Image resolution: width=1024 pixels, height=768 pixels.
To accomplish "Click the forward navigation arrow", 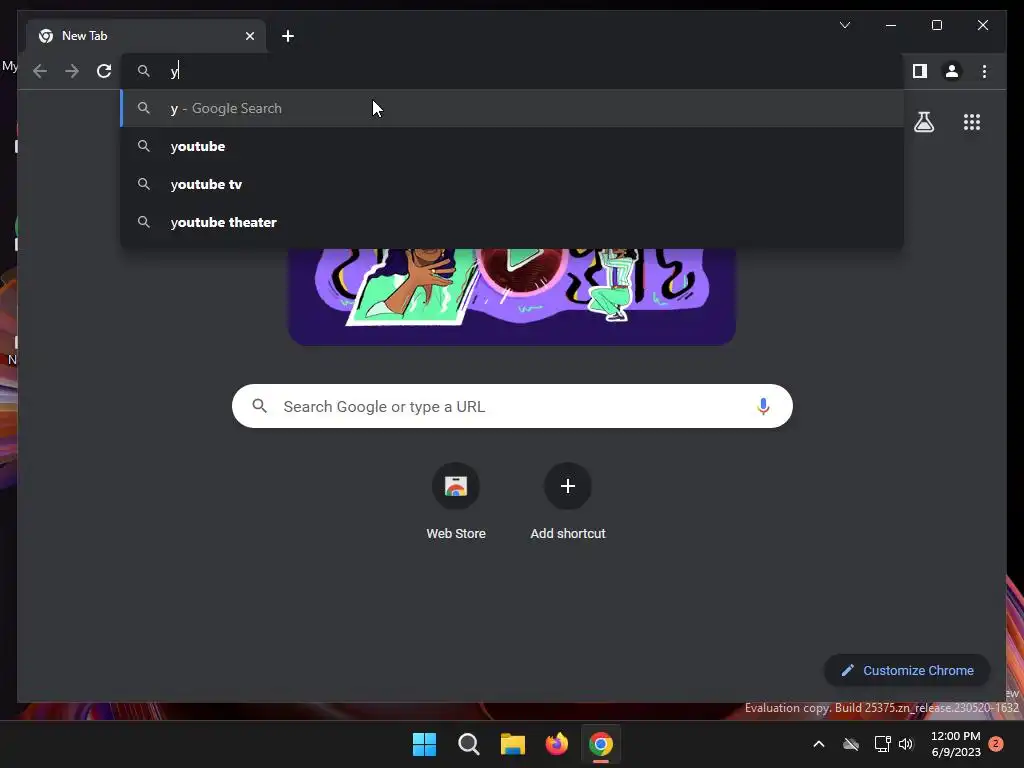I will click(x=72, y=71).
